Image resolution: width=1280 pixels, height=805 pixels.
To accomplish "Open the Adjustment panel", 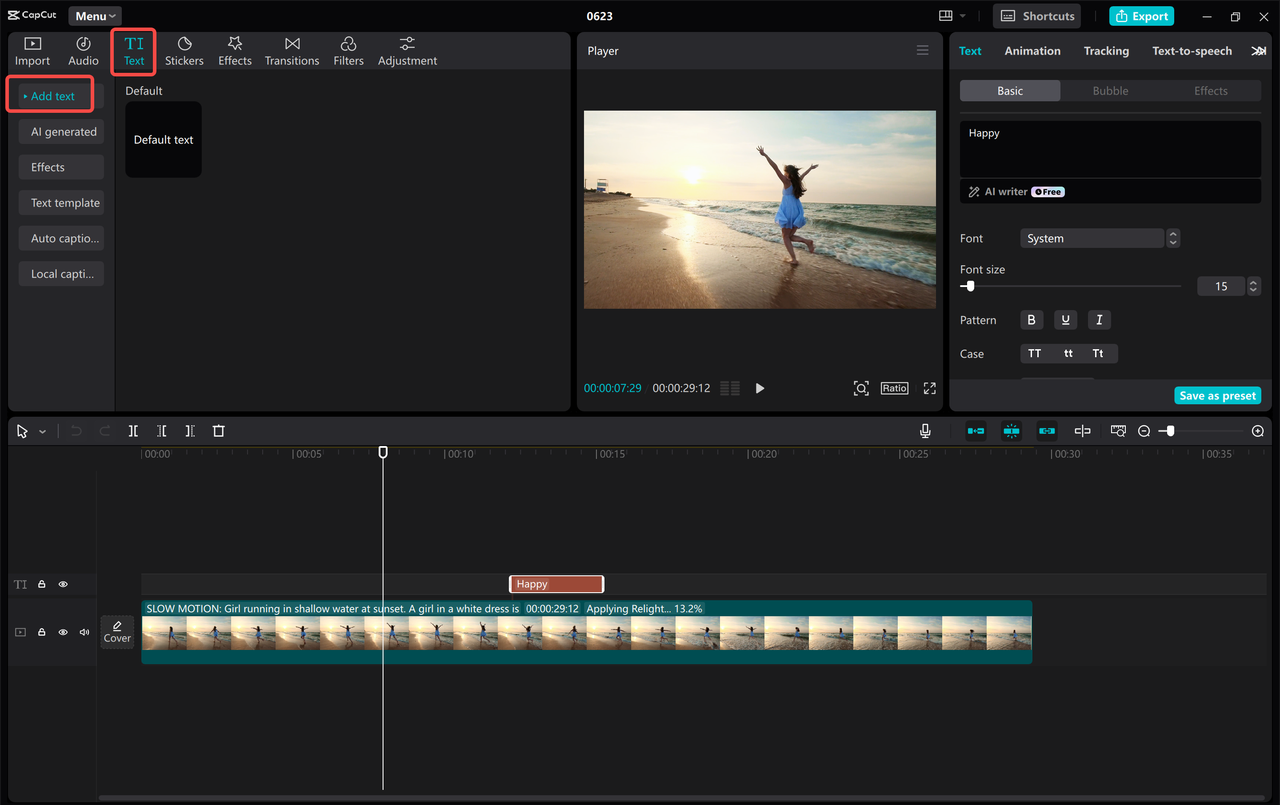I will (407, 50).
